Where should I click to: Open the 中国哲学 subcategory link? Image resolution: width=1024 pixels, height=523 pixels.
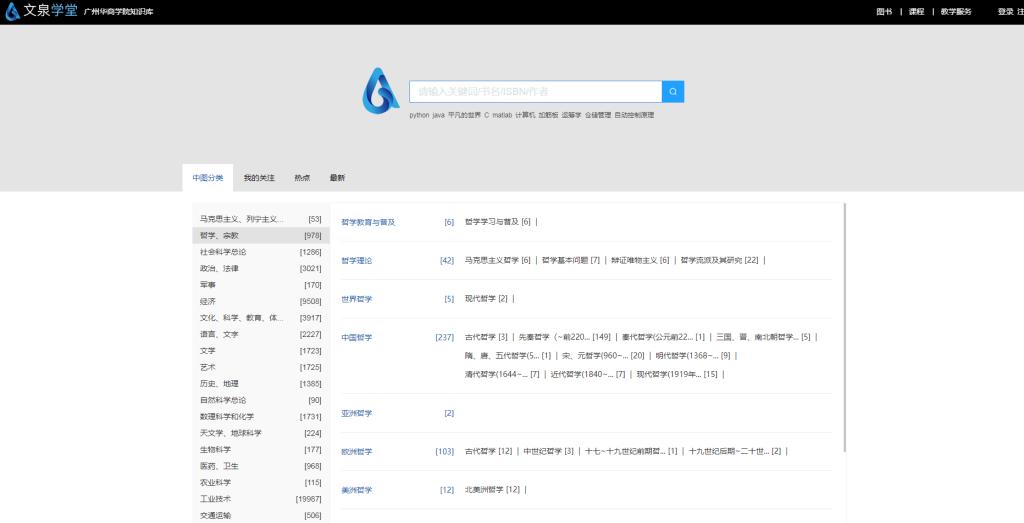[x=357, y=338]
